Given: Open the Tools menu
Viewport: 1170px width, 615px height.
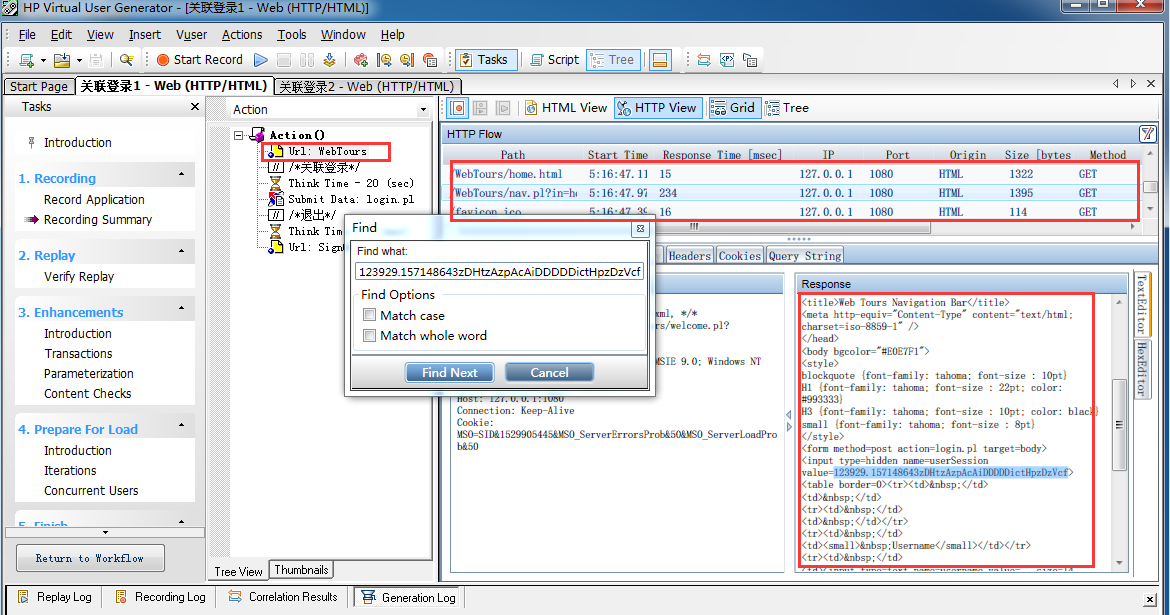Looking at the screenshot, I should (x=292, y=34).
